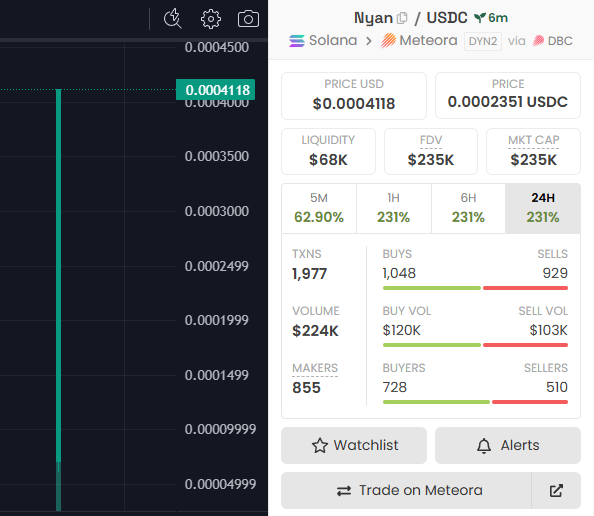
Task: Click the SELL VOL value $103K
Action: (x=549, y=330)
